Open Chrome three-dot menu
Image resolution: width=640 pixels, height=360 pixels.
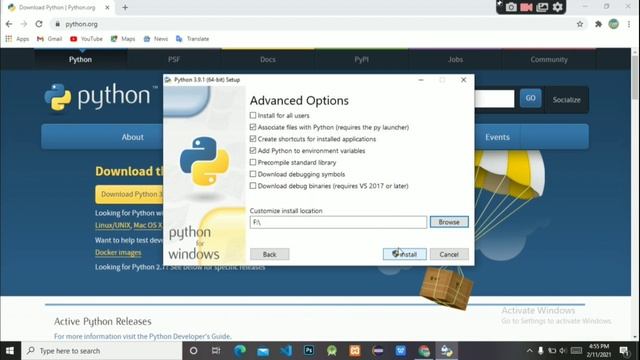(x=629, y=24)
